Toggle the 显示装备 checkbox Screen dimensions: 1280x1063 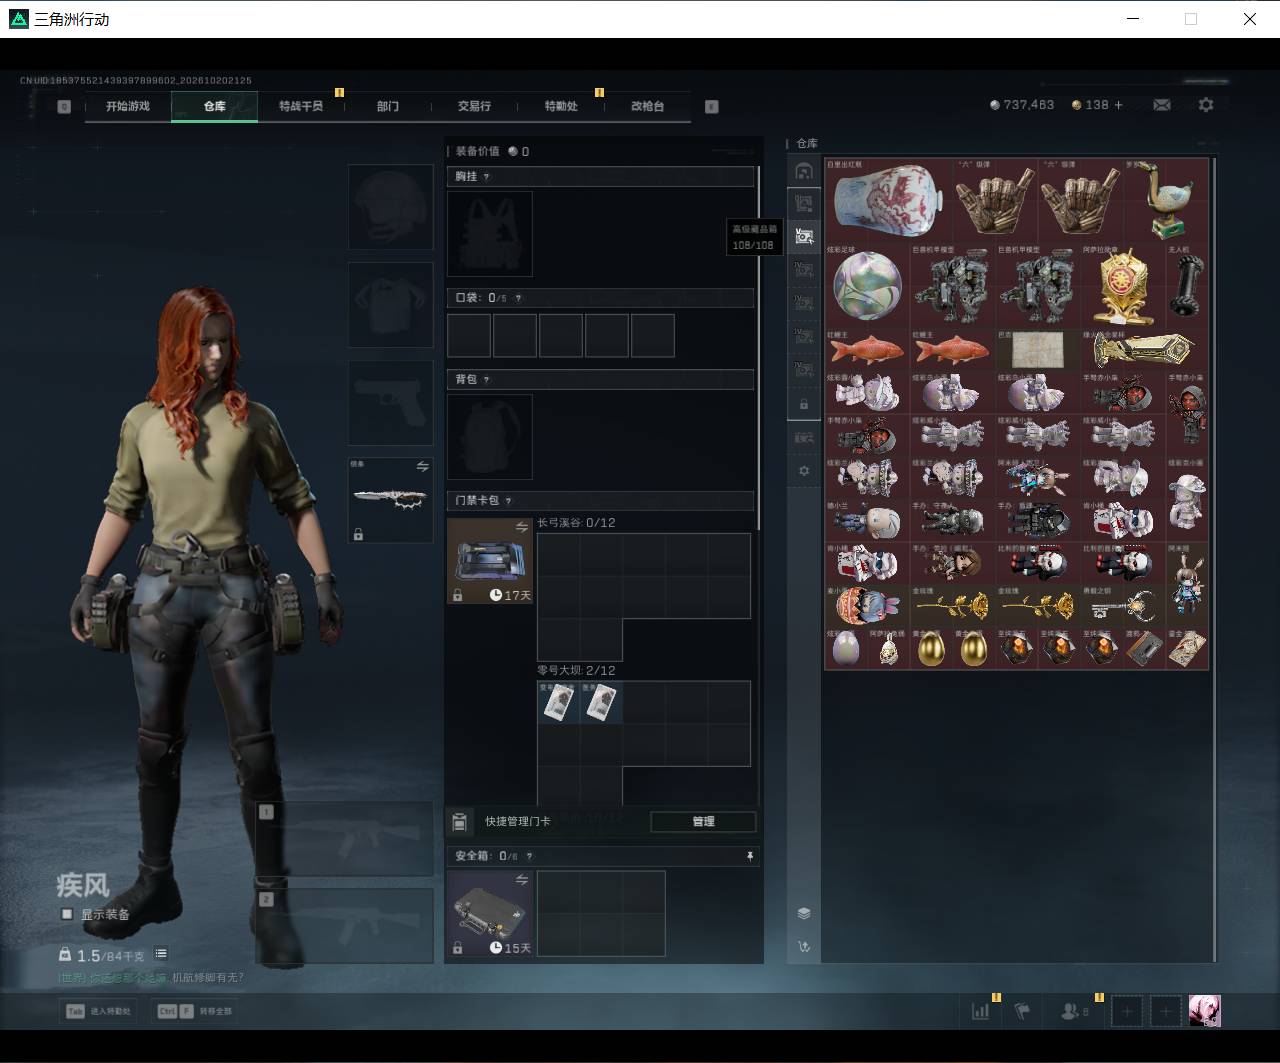pyautogui.click(x=67, y=914)
